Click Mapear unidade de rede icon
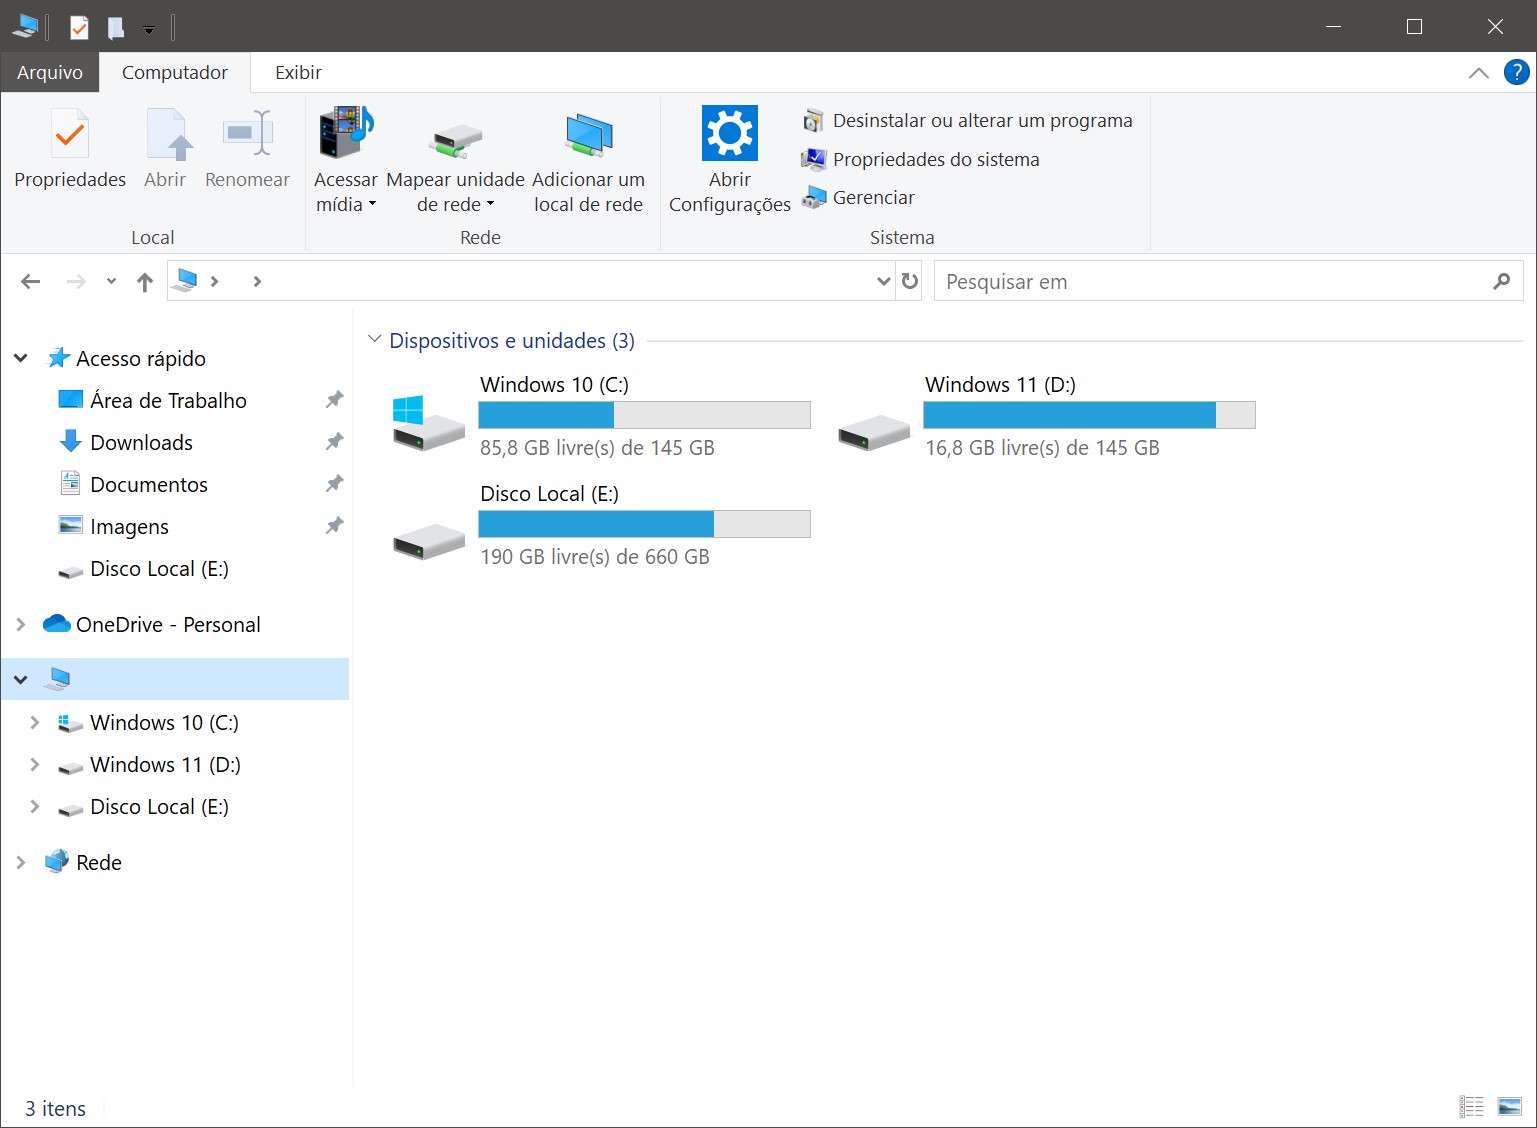The width and height of the screenshot is (1537, 1128). click(455, 140)
